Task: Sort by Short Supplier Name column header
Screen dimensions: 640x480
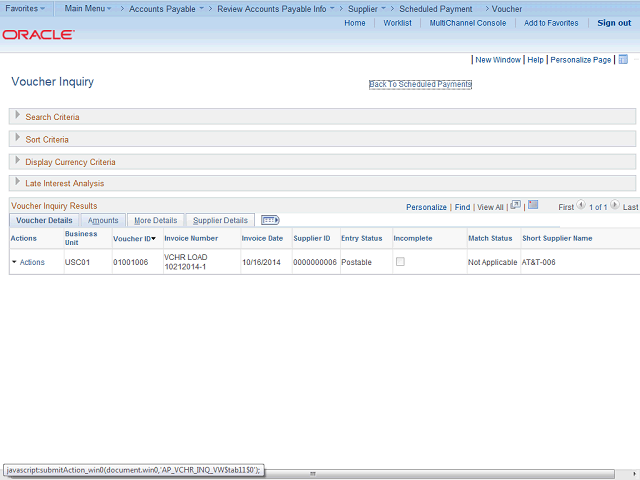Action: click(x=557, y=238)
